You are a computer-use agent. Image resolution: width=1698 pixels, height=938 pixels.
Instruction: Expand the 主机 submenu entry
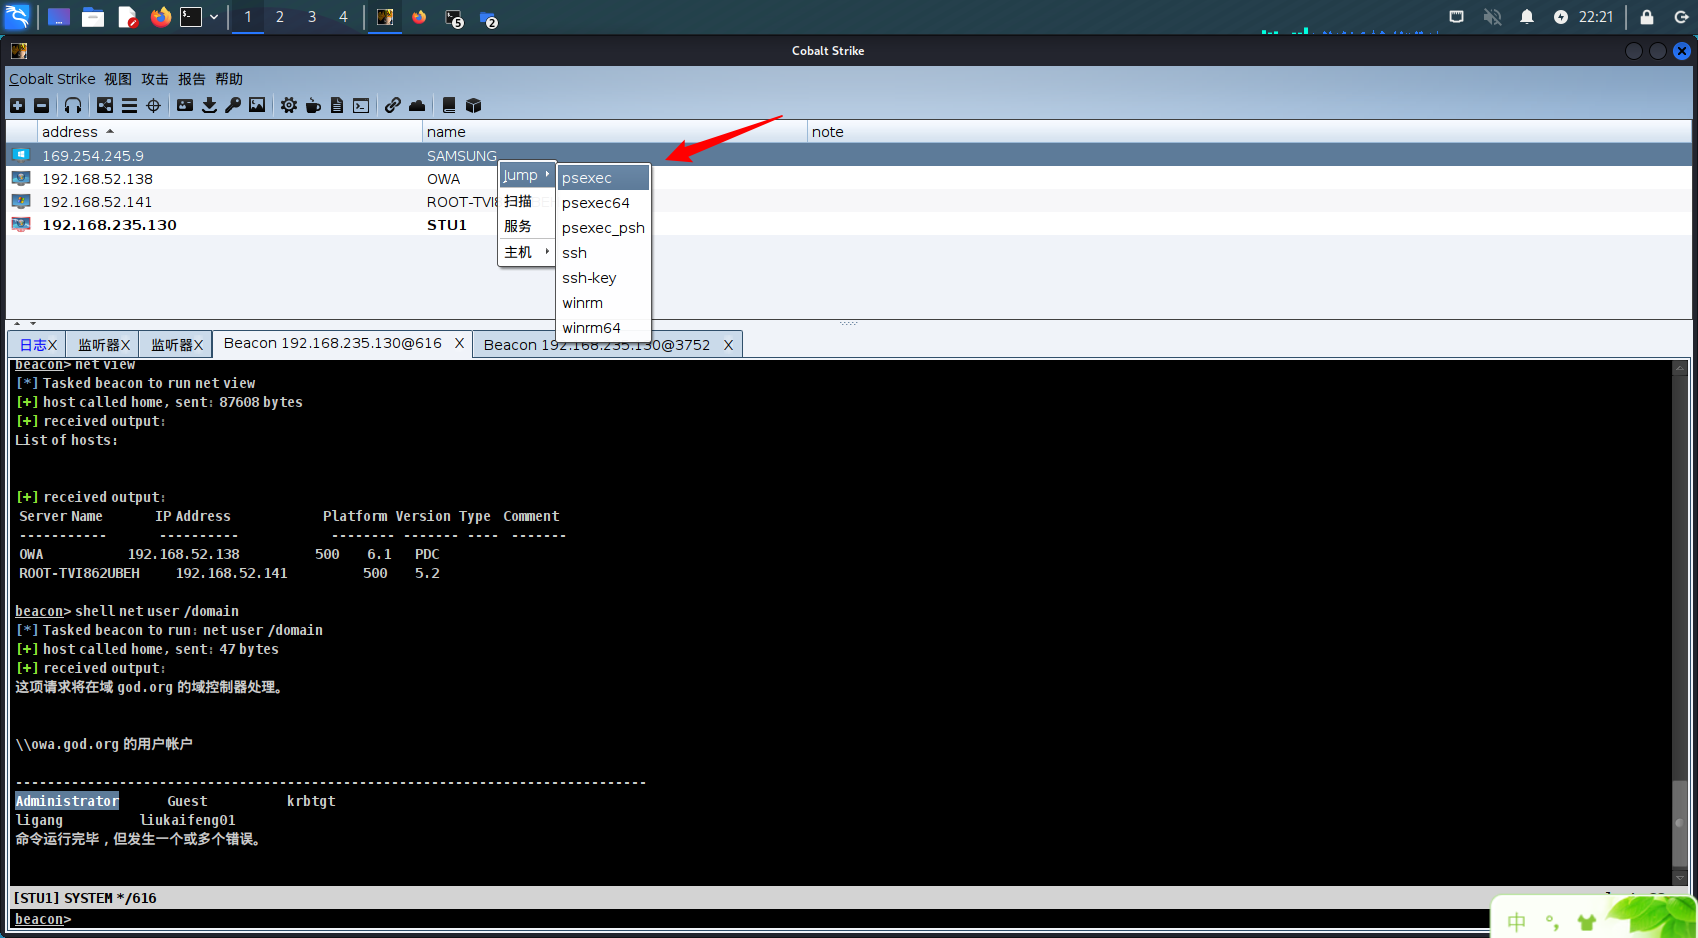coord(526,252)
